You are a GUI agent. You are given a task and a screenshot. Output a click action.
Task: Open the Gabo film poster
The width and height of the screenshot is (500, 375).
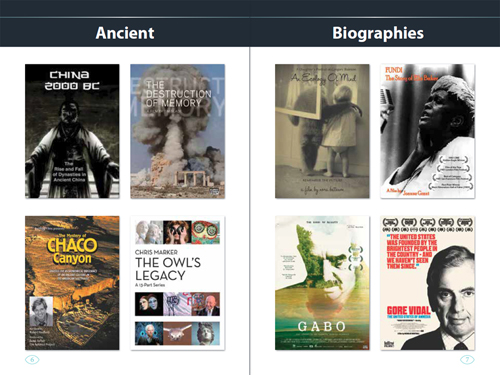pyautogui.click(x=322, y=283)
